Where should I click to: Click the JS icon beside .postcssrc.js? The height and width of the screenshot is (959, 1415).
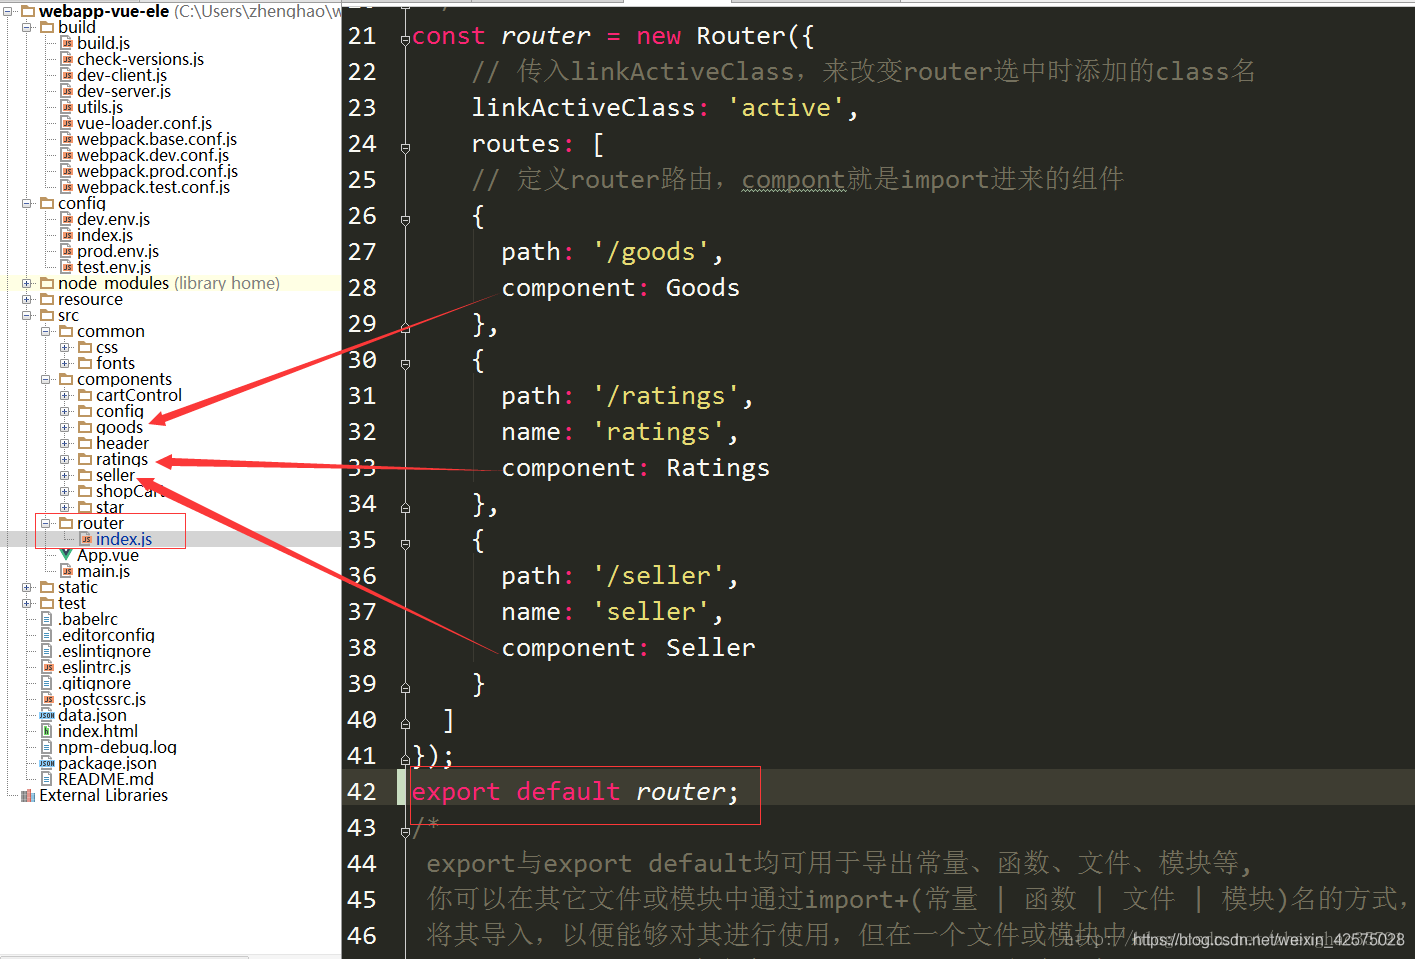[47, 699]
